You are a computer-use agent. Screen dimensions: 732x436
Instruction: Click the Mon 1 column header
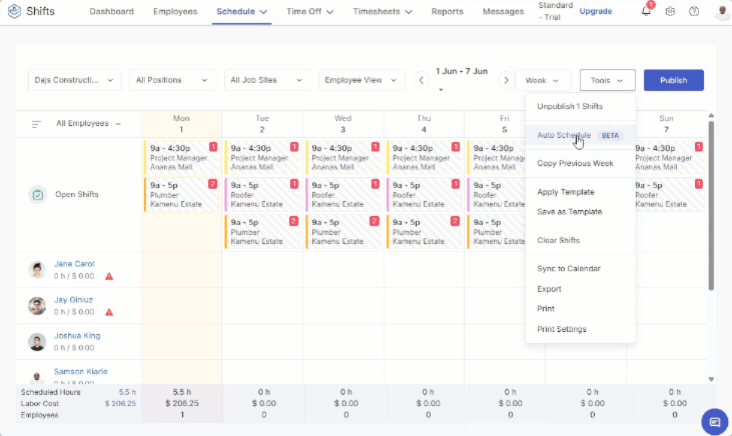181,124
